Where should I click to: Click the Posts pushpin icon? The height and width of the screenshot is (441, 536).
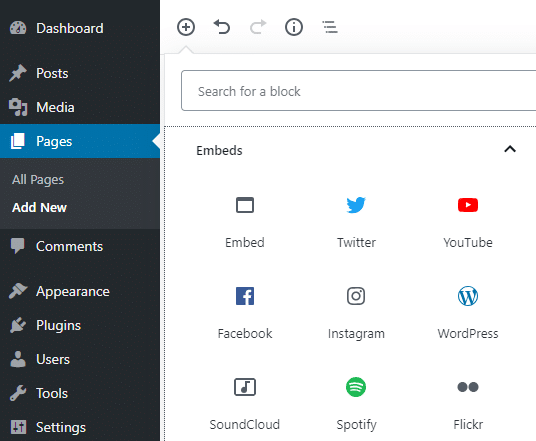18,73
